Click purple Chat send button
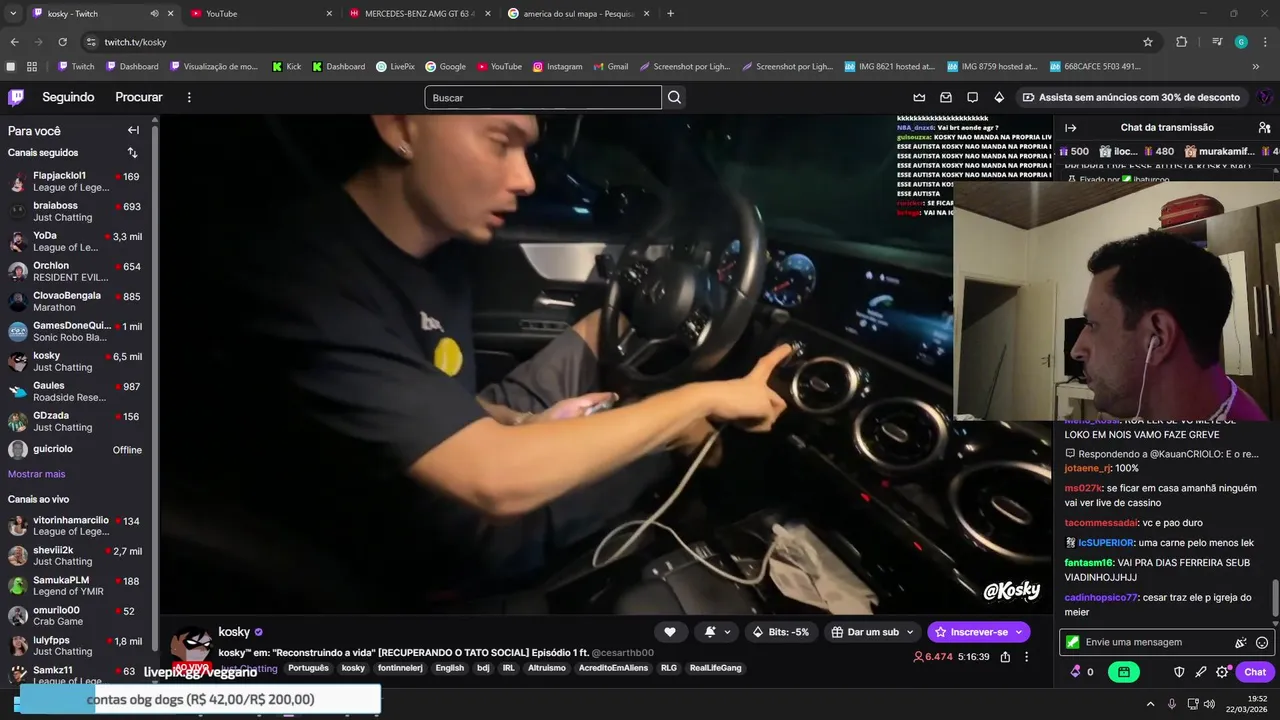Viewport: 1280px width, 720px height. (x=1255, y=672)
